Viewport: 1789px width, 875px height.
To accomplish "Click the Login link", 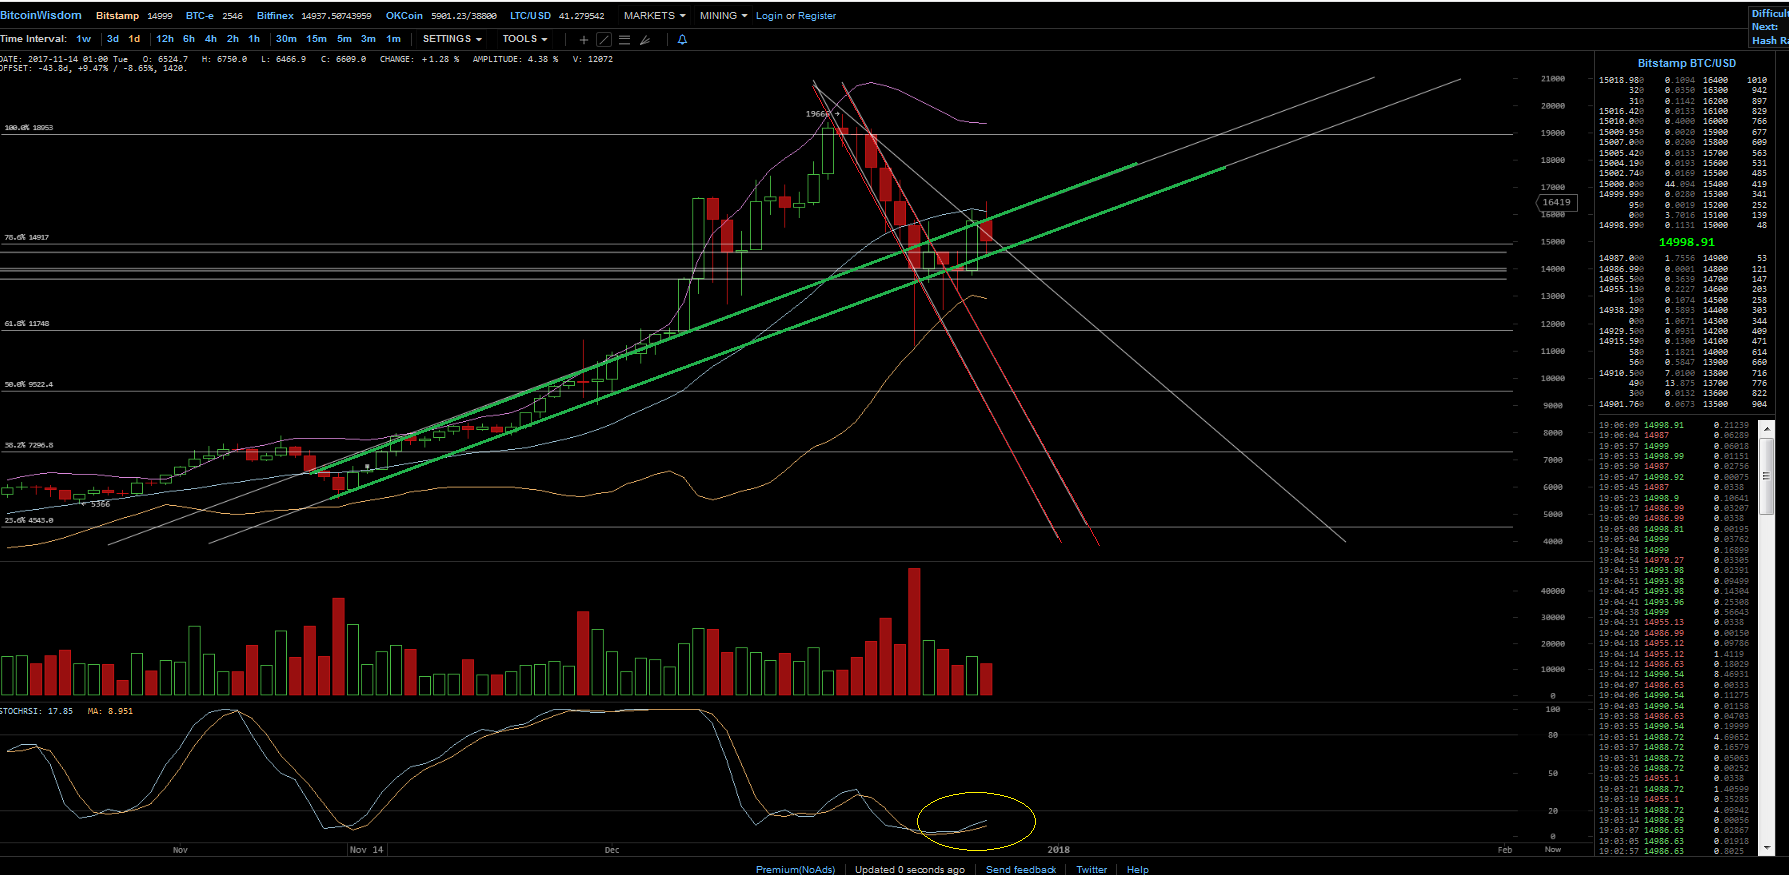I will (x=769, y=16).
